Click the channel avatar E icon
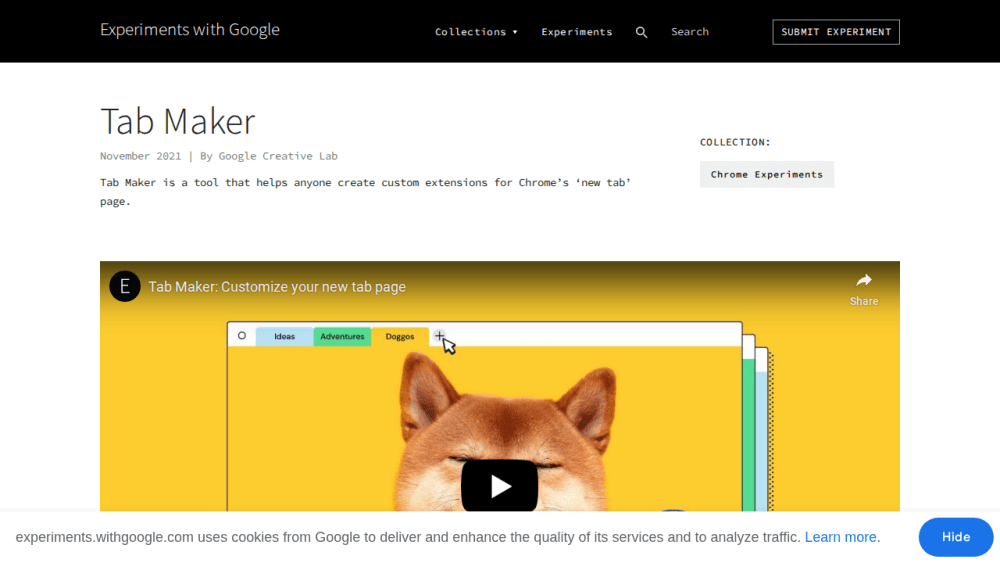The image size is (1000, 563). coord(124,286)
